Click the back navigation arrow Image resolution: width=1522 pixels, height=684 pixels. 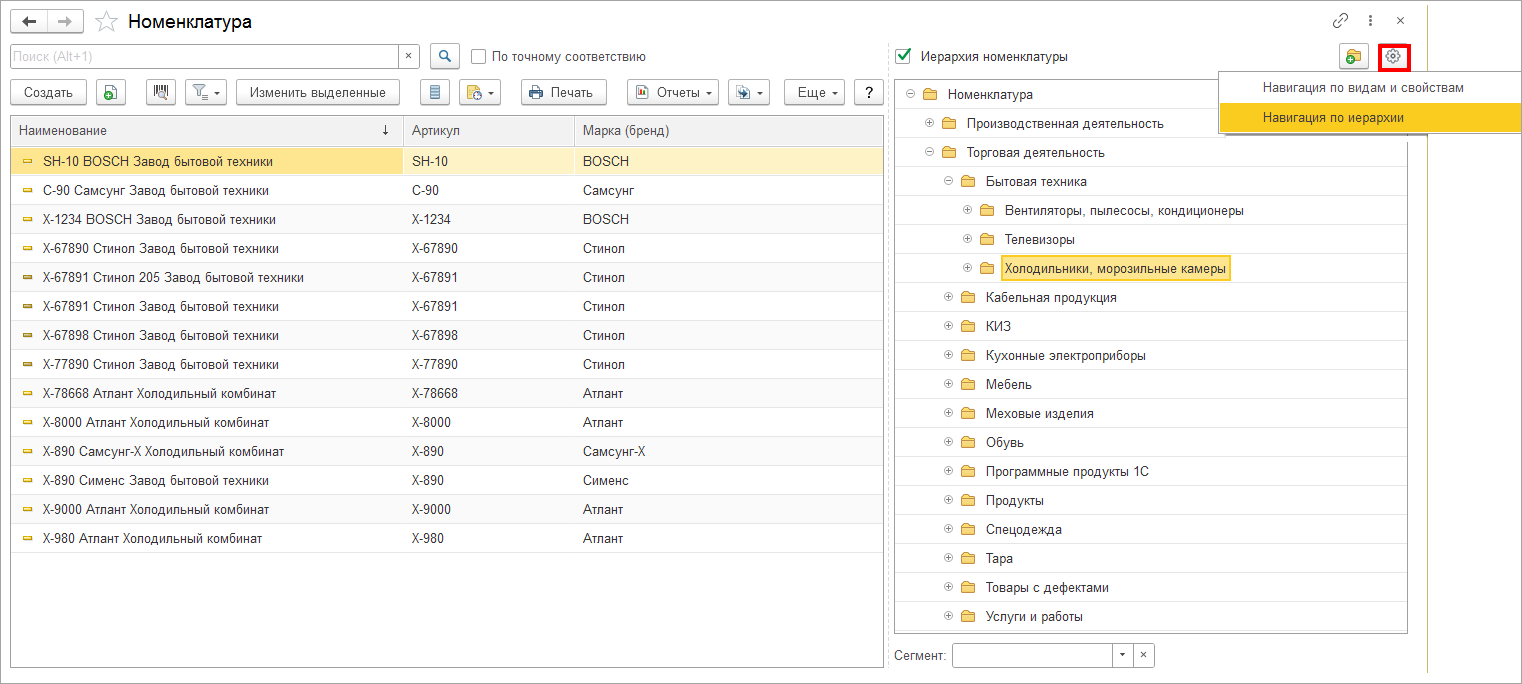pos(30,21)
